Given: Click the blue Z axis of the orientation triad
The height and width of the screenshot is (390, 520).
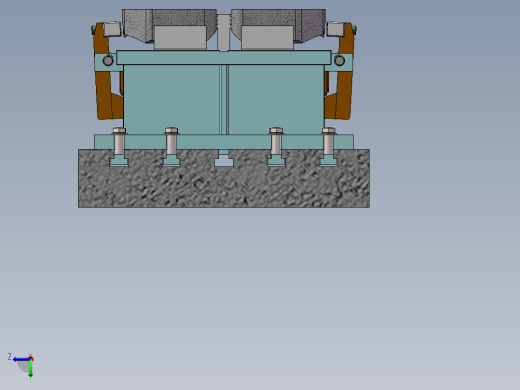Looking at the screenshot, I should pos(21,359).
